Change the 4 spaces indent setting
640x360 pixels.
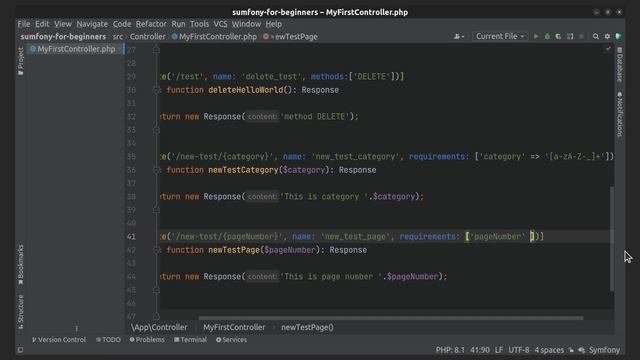[549, 350]
